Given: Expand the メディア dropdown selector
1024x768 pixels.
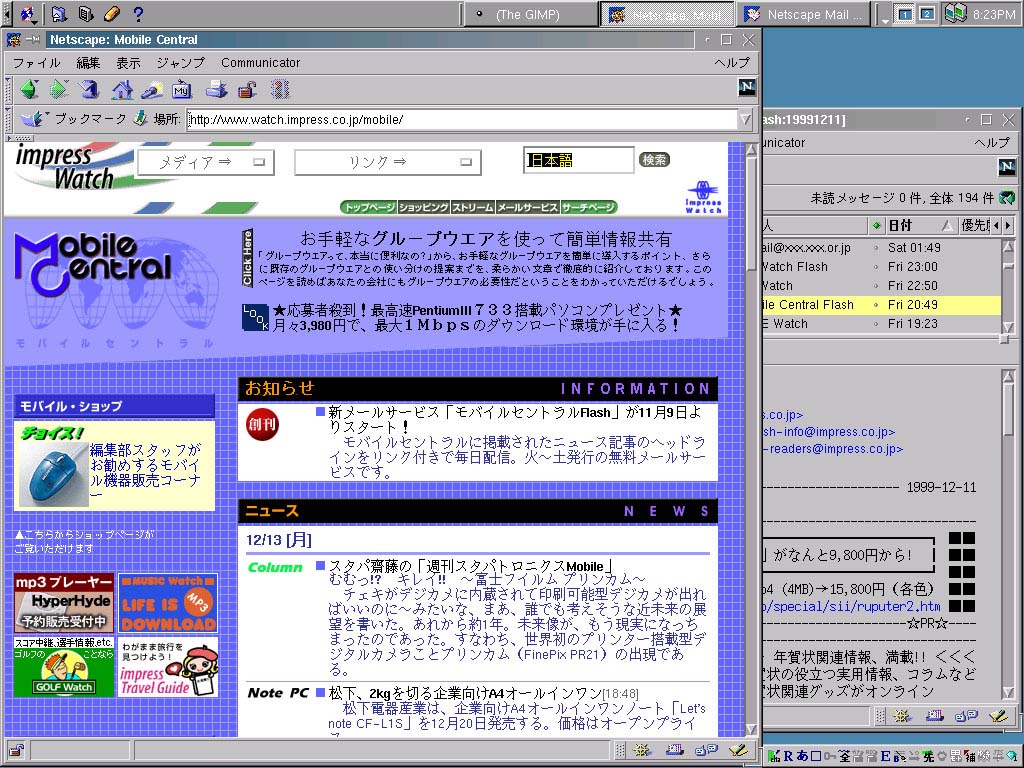Looking at the screenshot, I should click(205, 162).
